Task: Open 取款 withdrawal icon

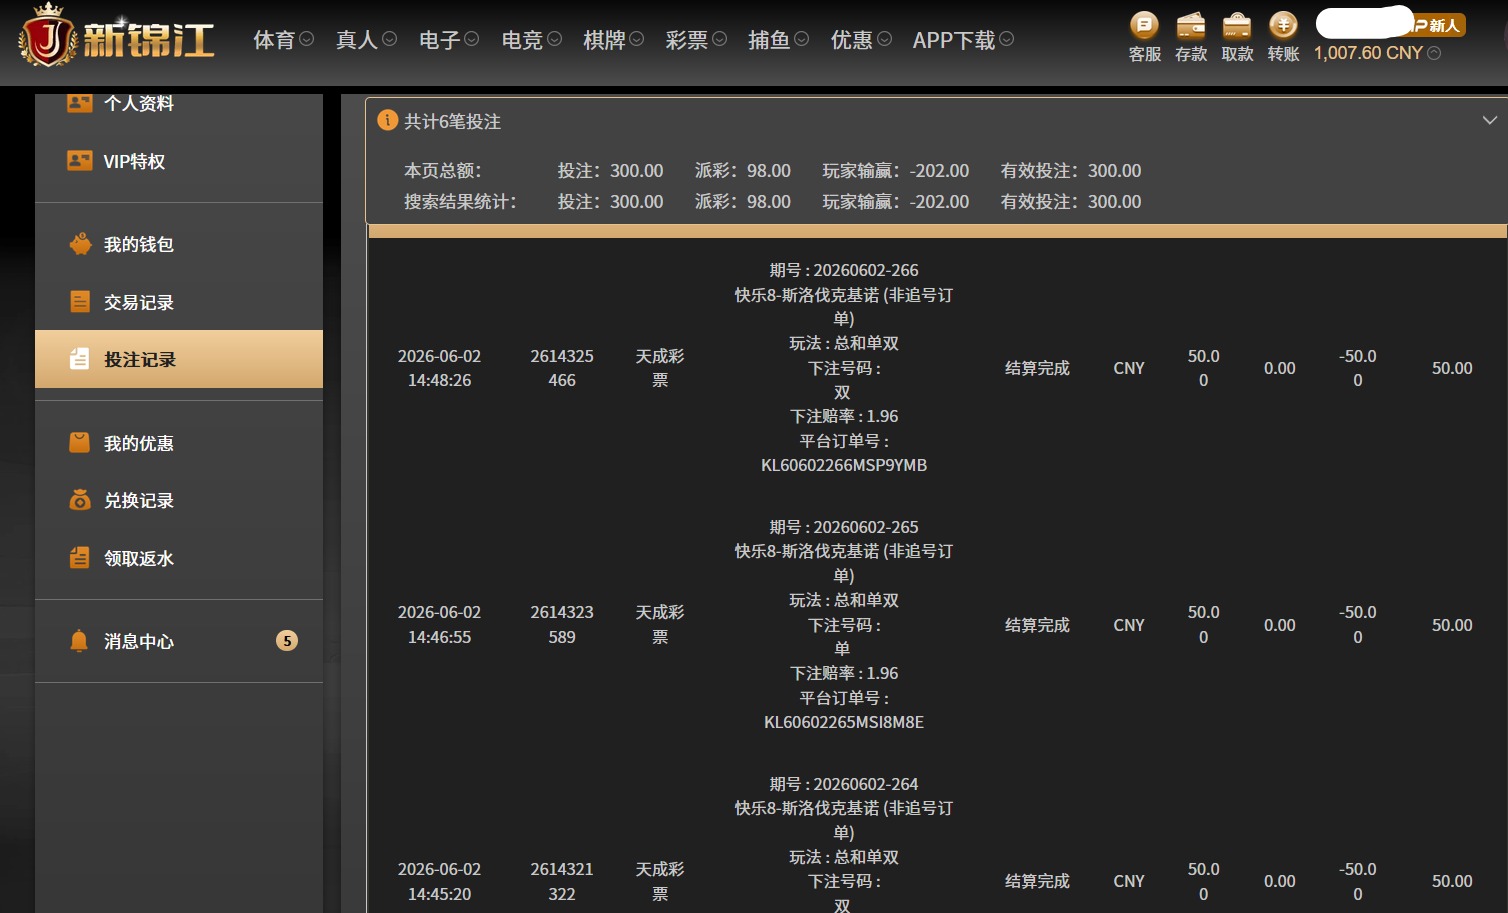Action: point(1237,25)
